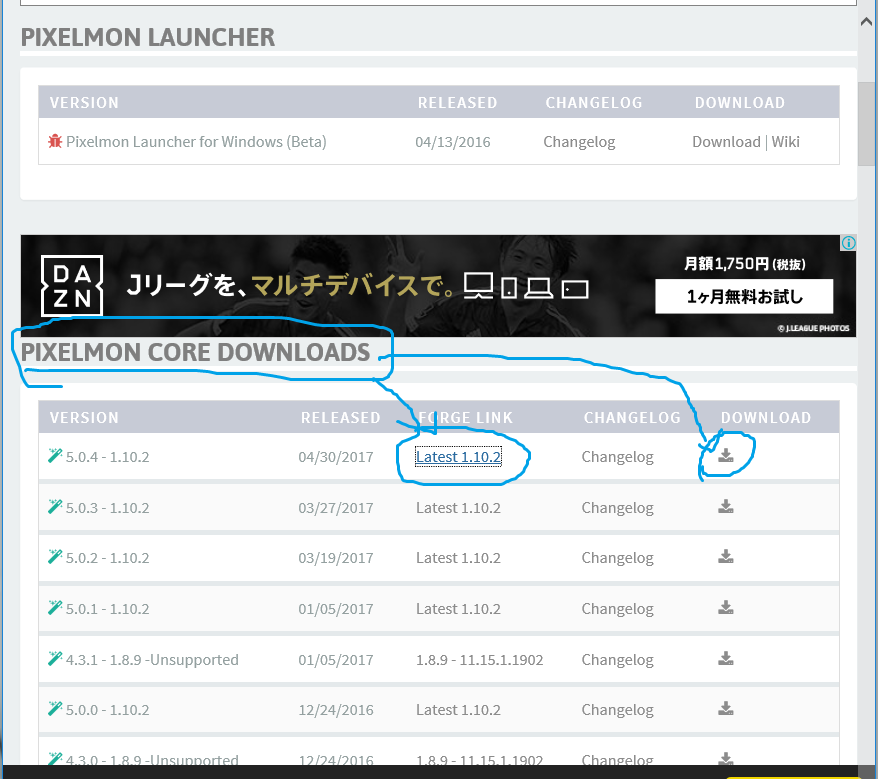Click the download icon for 5.0.0 - 1.10.2

click(726, 708)
